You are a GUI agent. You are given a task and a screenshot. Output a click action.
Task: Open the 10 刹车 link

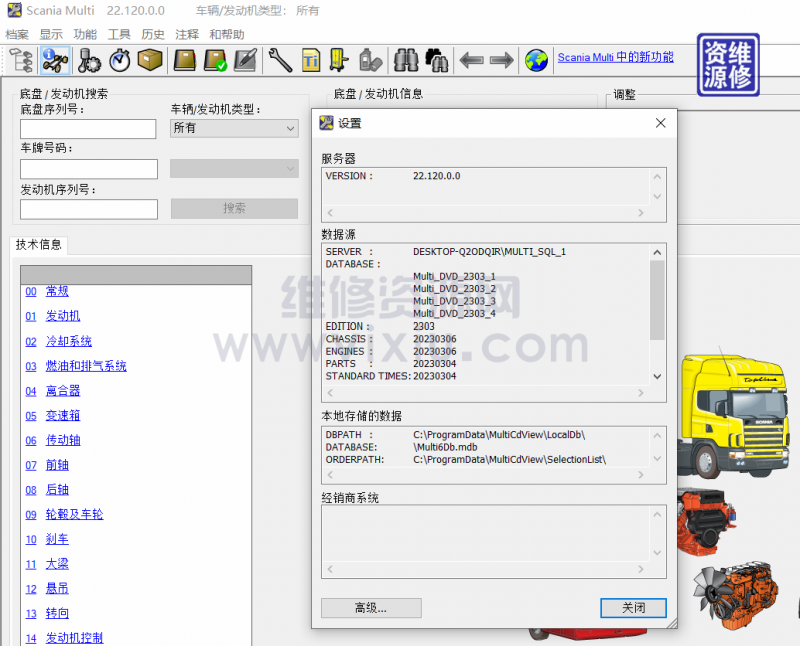point(47,539)
